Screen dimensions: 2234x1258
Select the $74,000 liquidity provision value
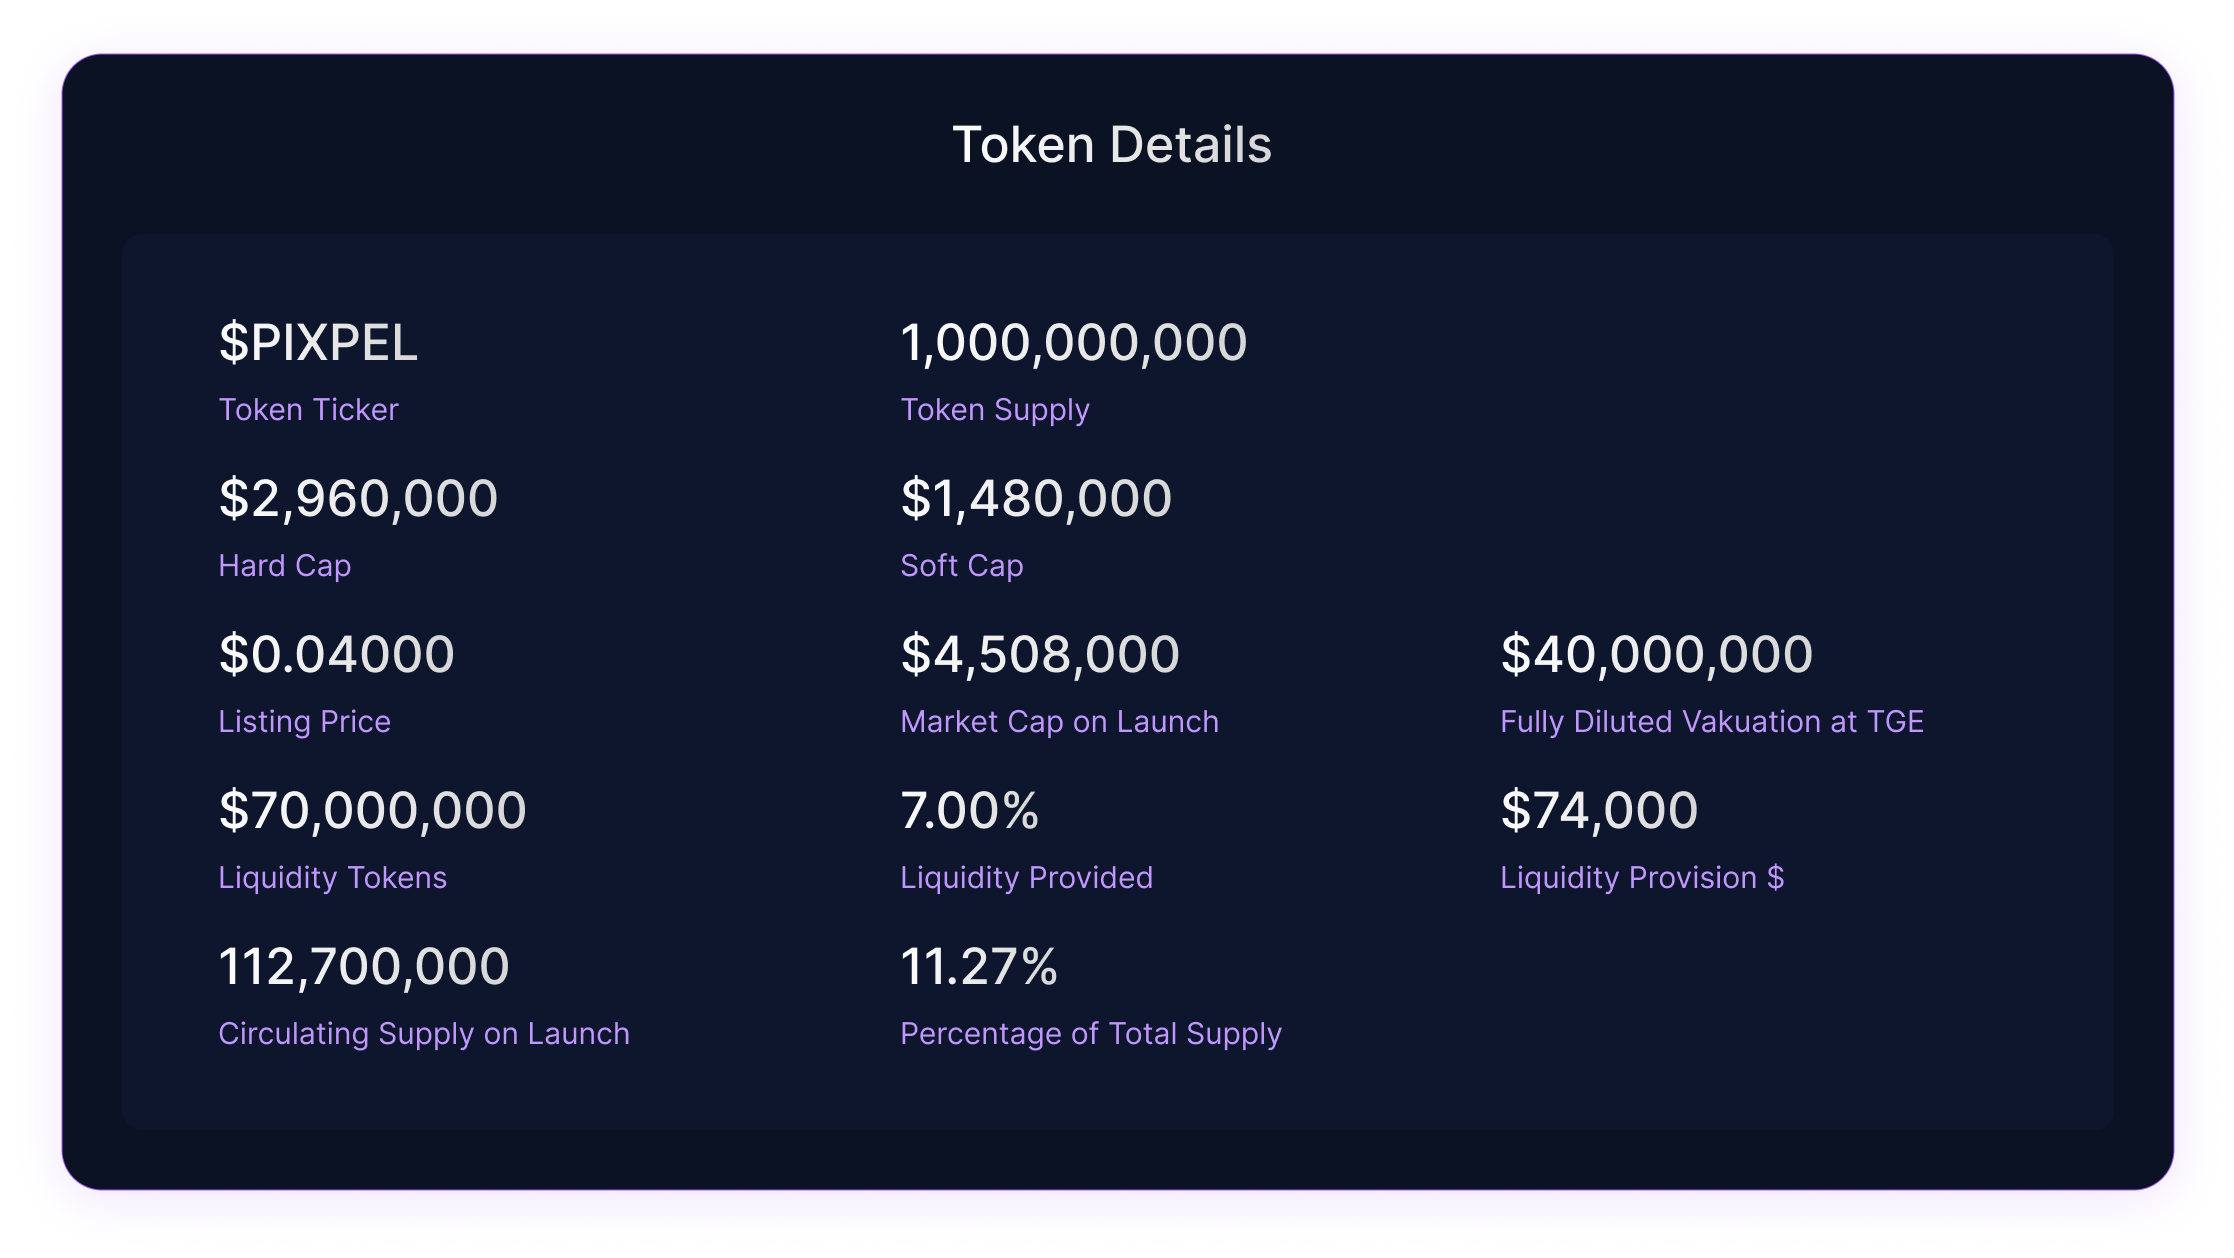1600,811
